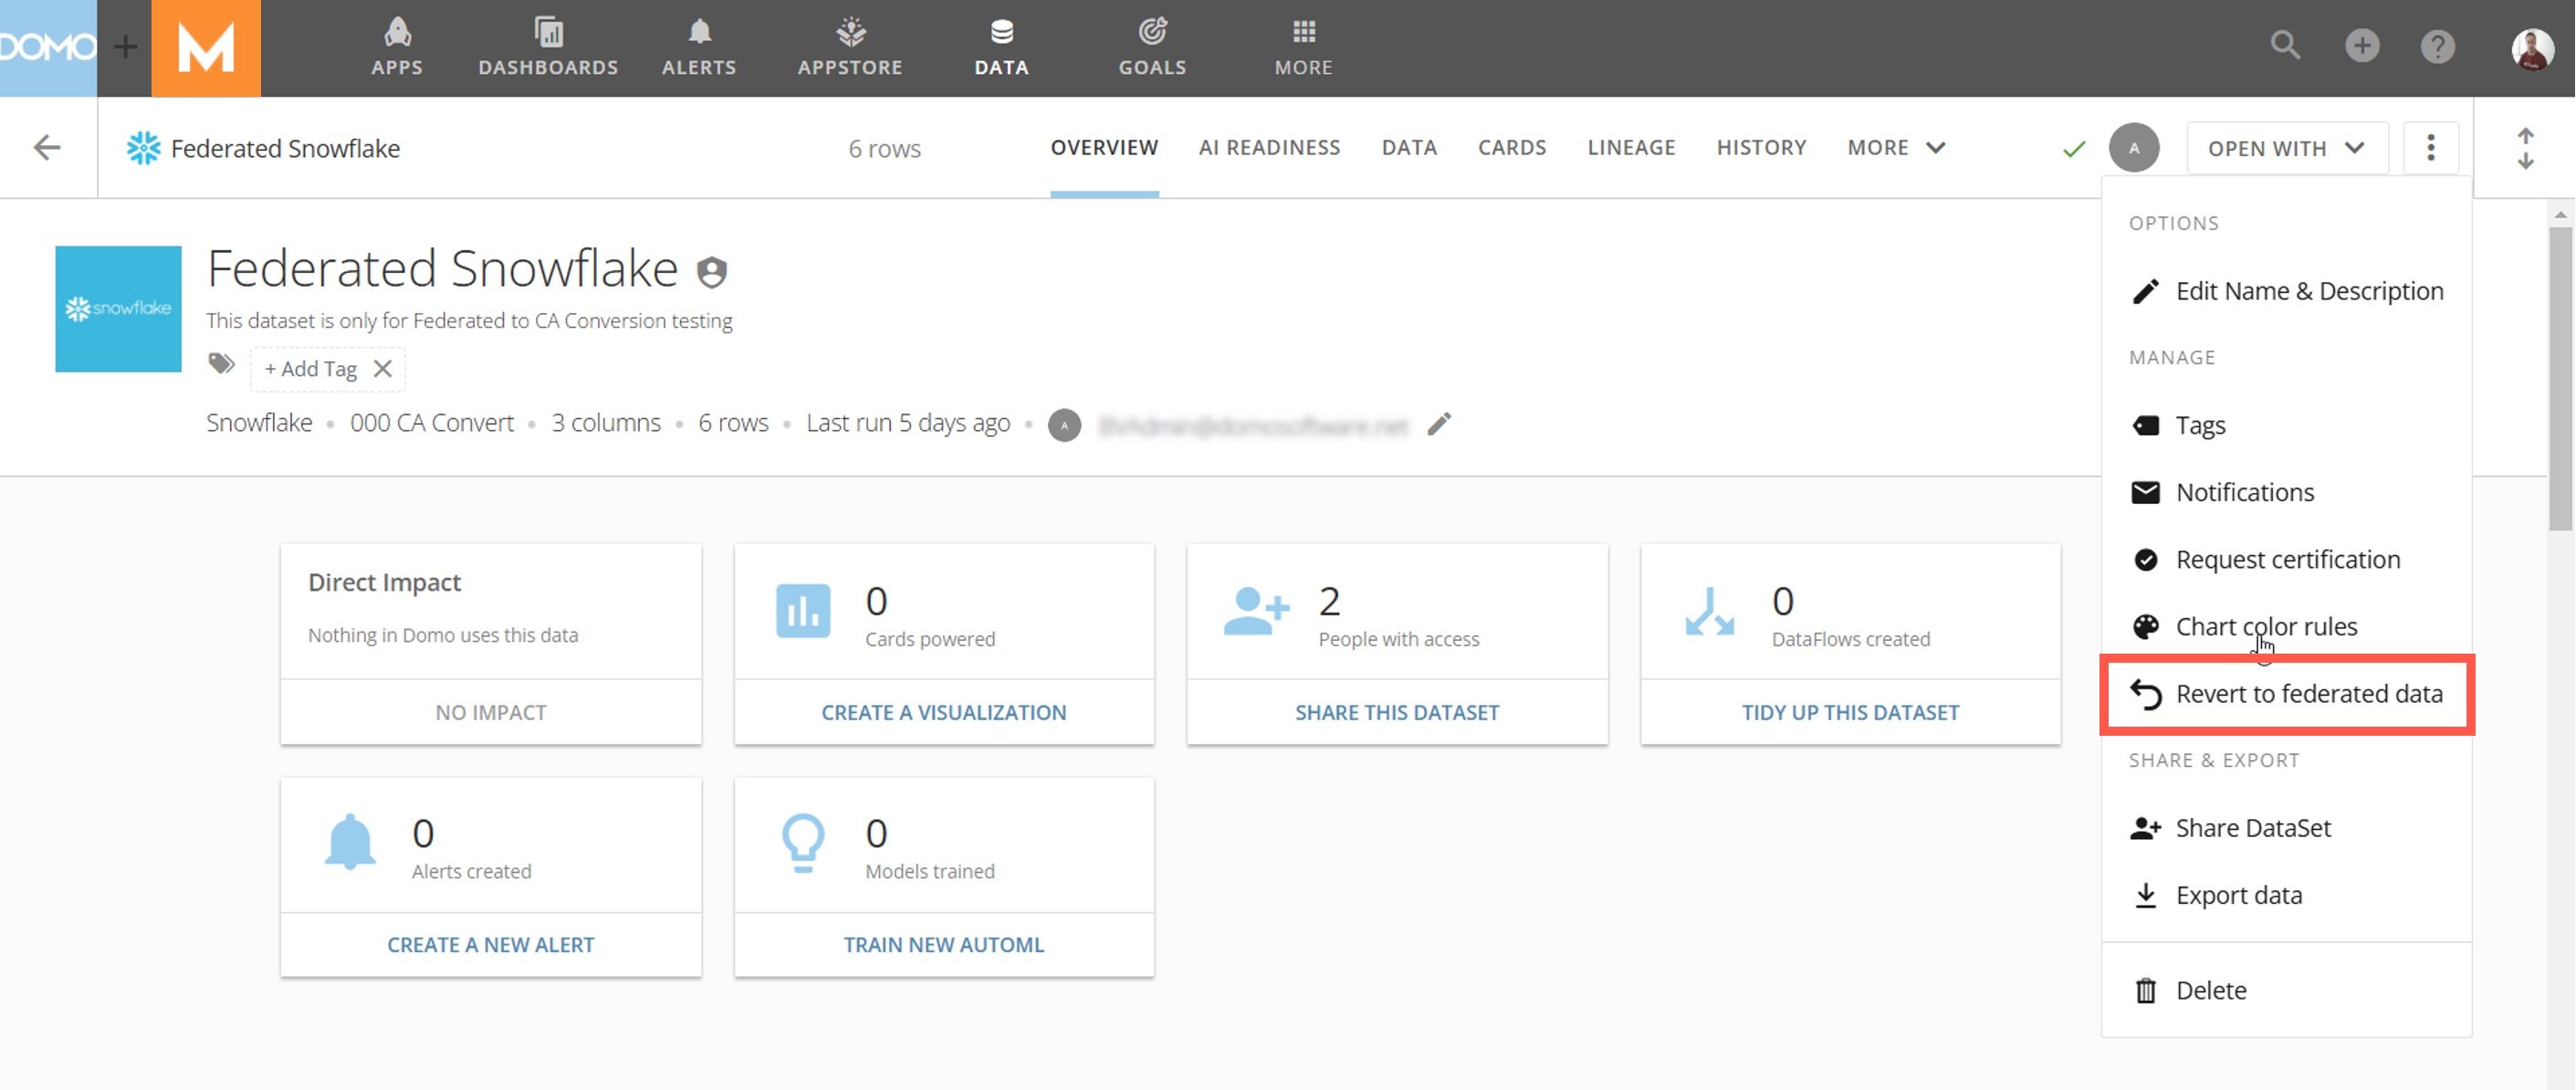
Task: Switch to the AI Readiness tab
Action: (1269, 148)
